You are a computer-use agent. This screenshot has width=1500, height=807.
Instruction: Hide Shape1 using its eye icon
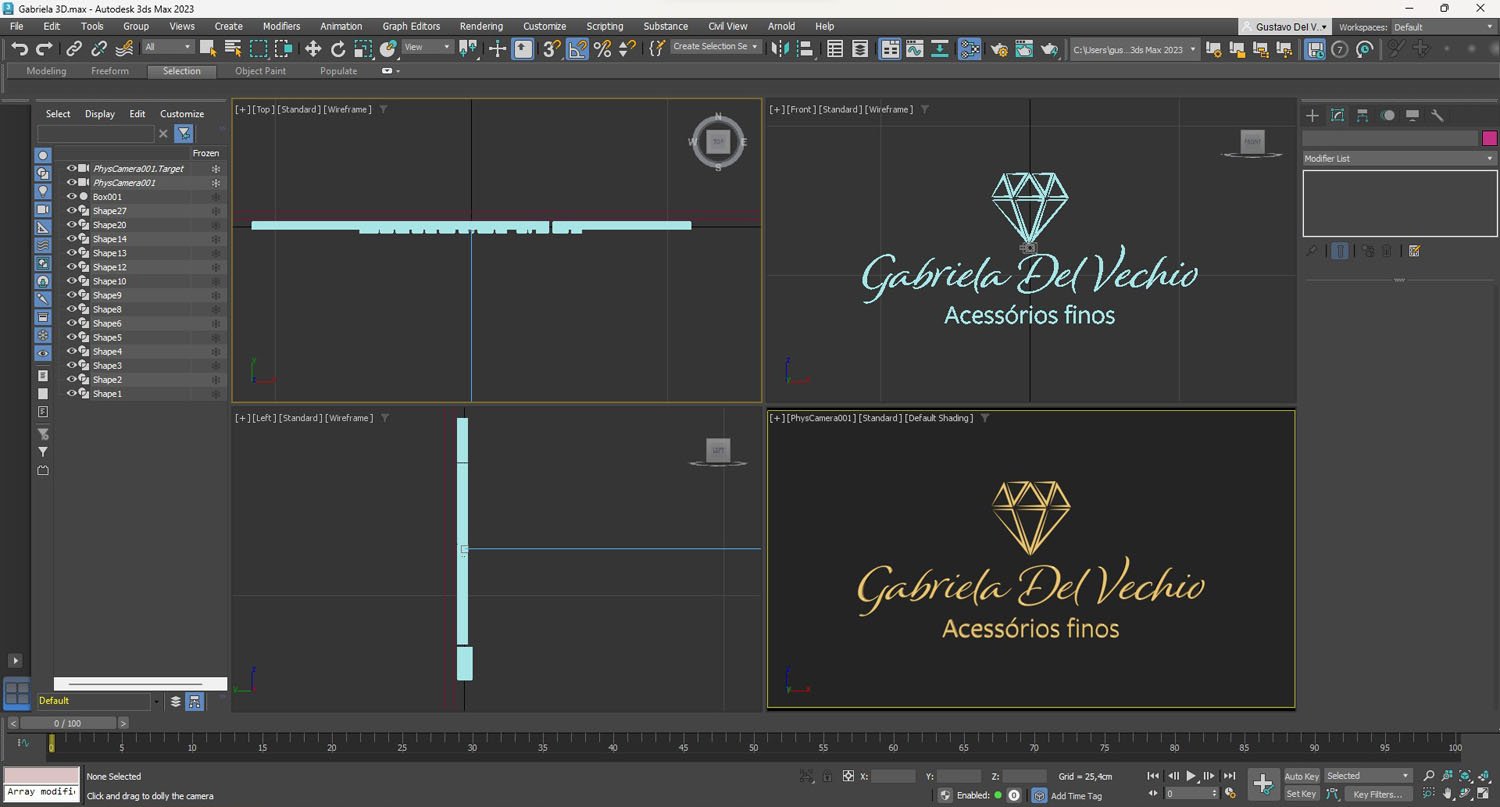pos(72,394)
